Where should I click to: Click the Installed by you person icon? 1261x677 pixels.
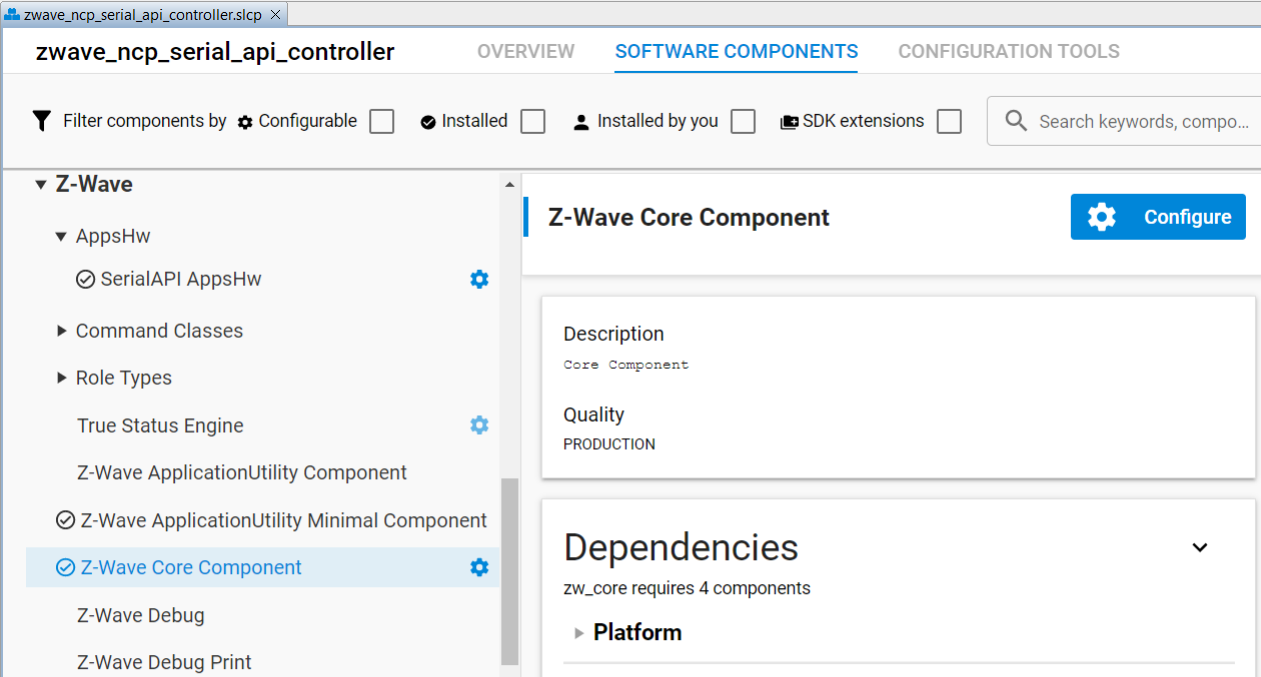coord(581,122)
